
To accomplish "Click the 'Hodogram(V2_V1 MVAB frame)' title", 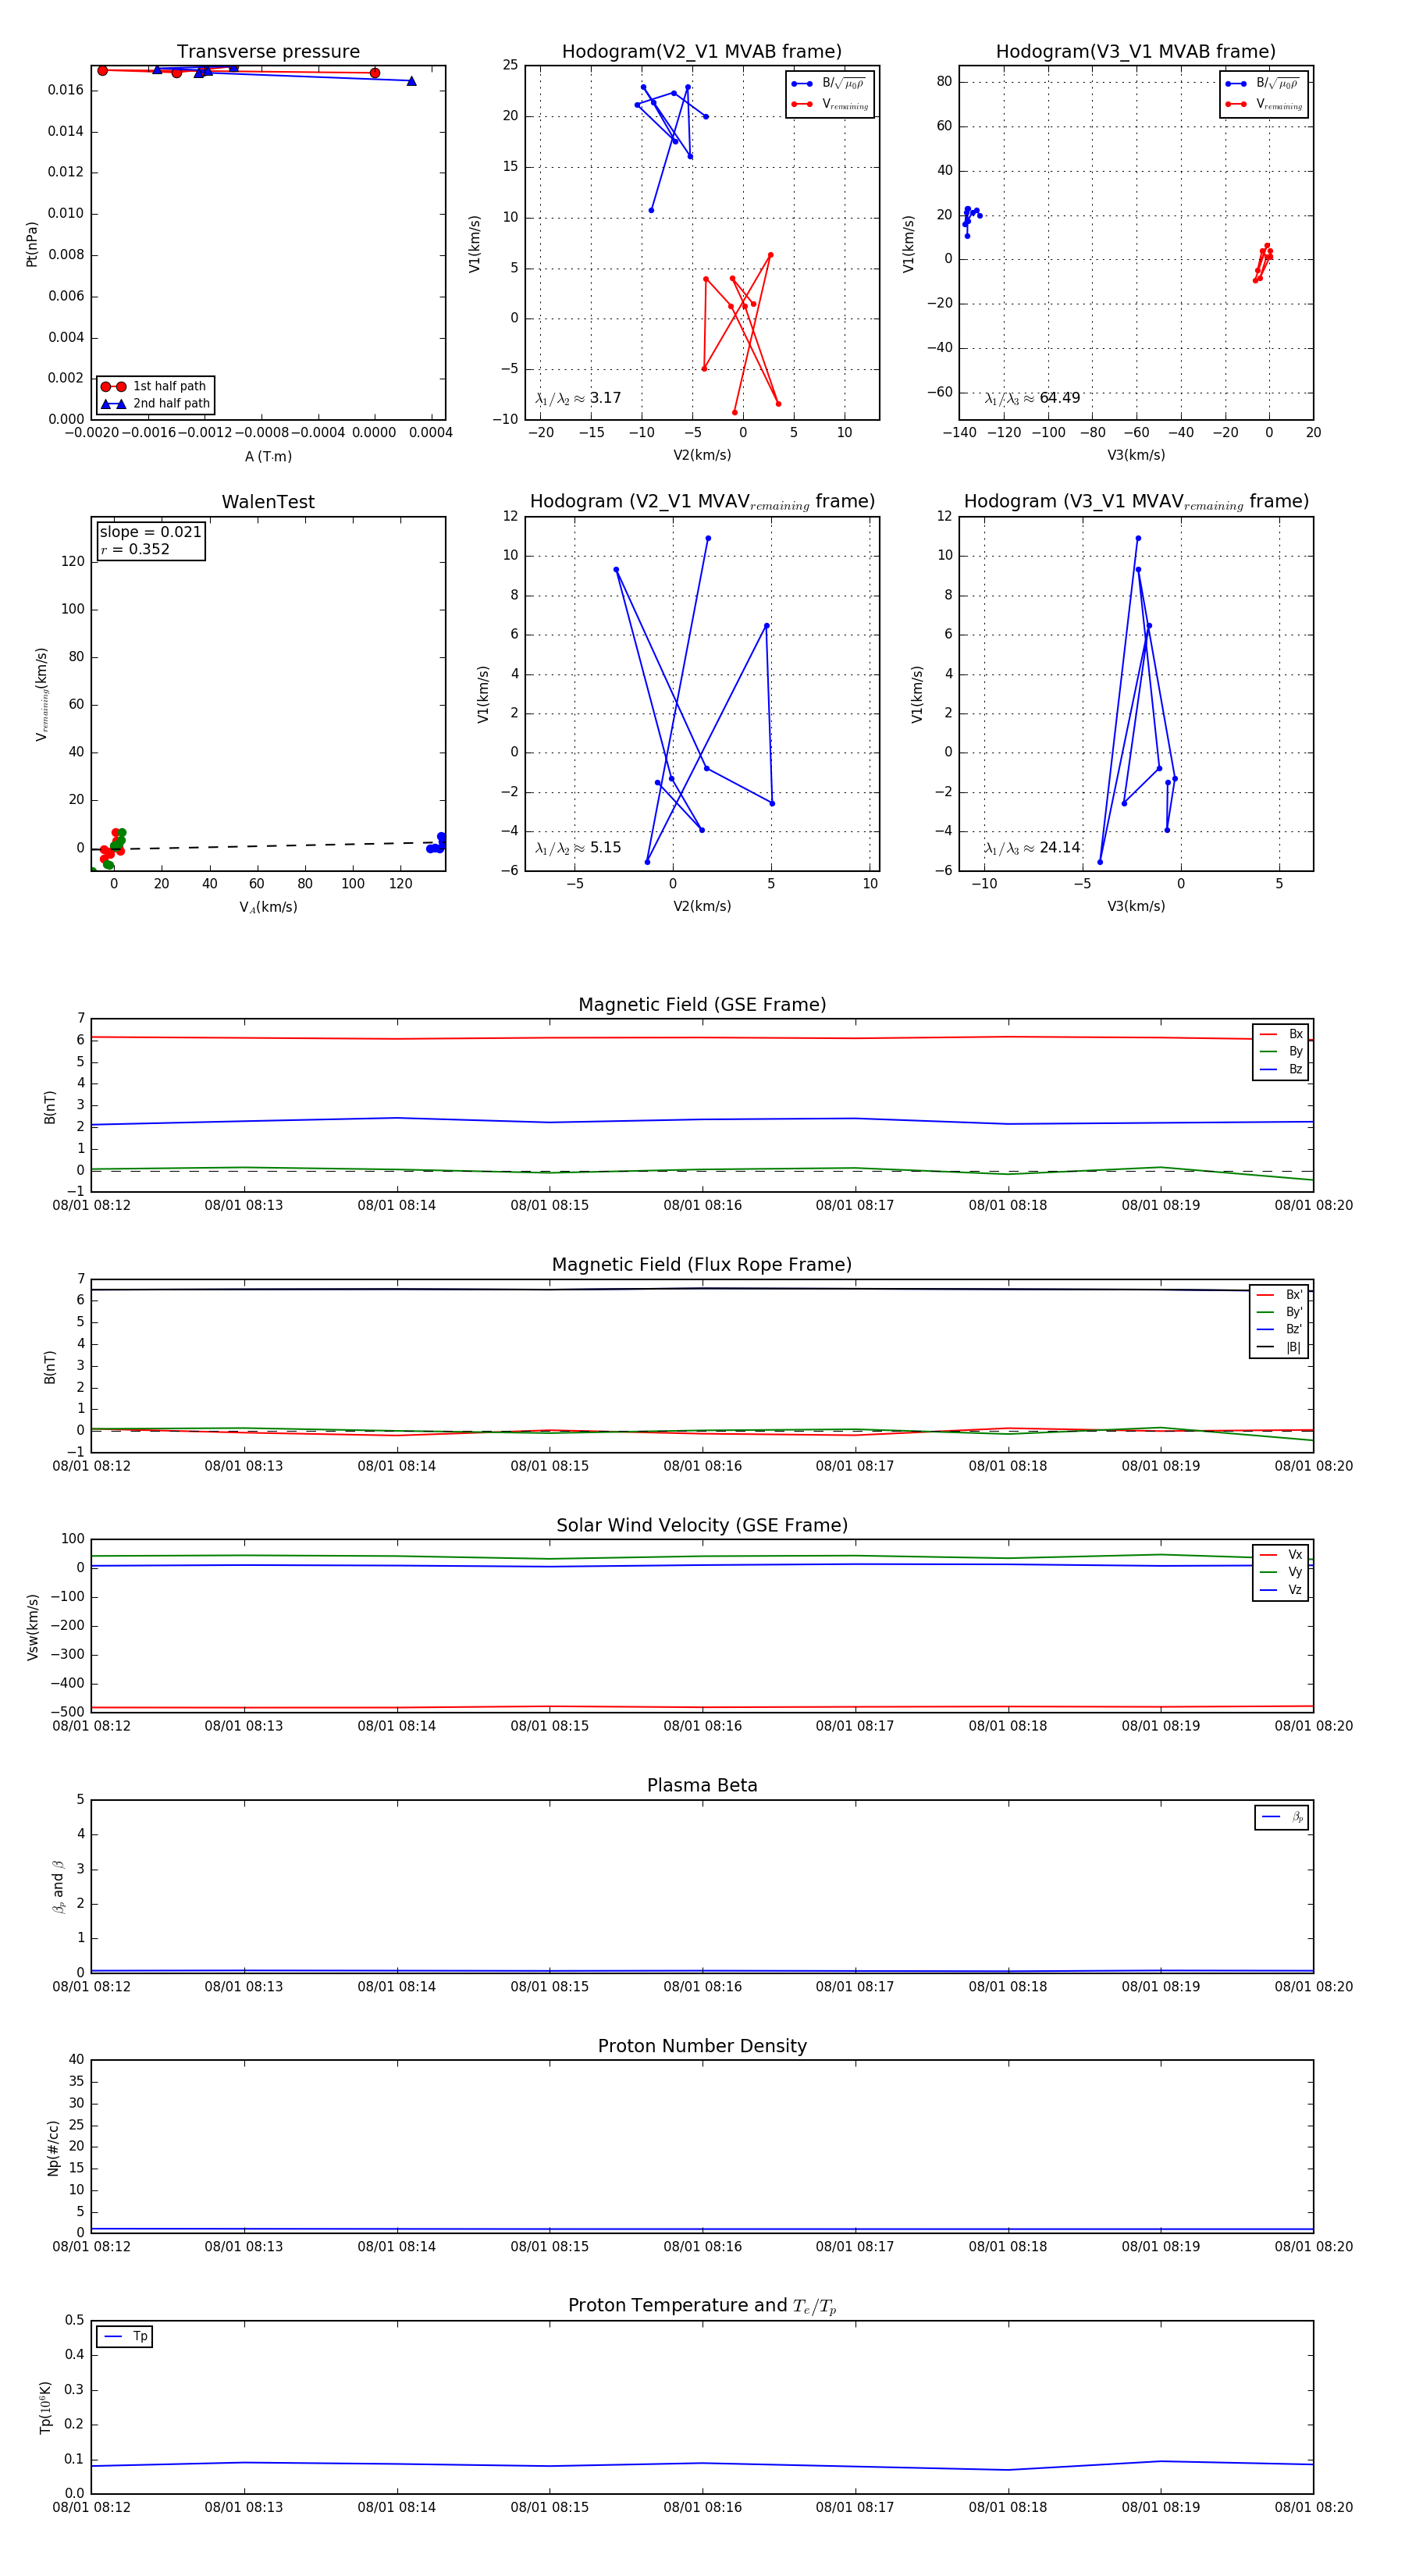I will click(702, 52).
